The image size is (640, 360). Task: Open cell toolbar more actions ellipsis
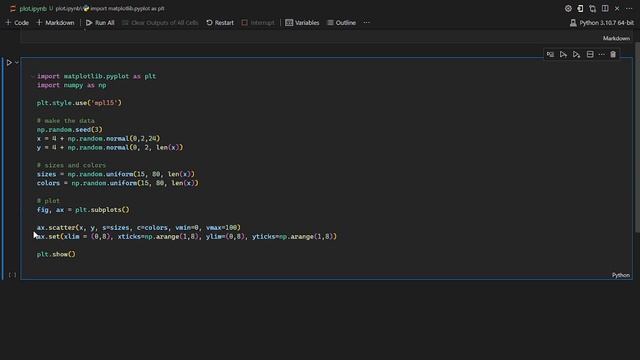pos(601,54)
